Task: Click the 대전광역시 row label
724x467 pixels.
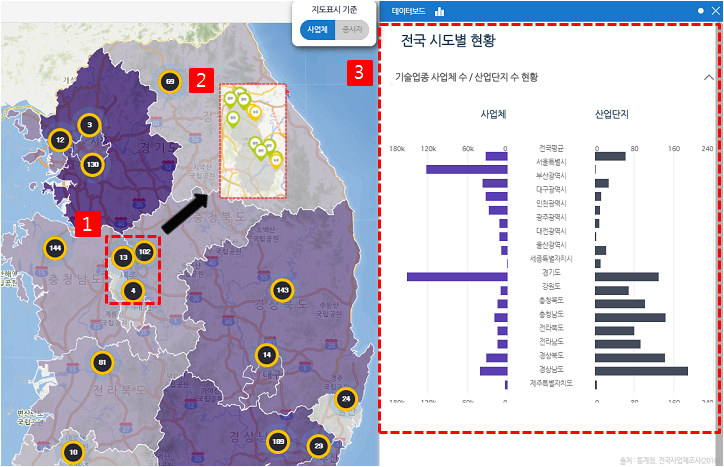Action: (551, 231)
